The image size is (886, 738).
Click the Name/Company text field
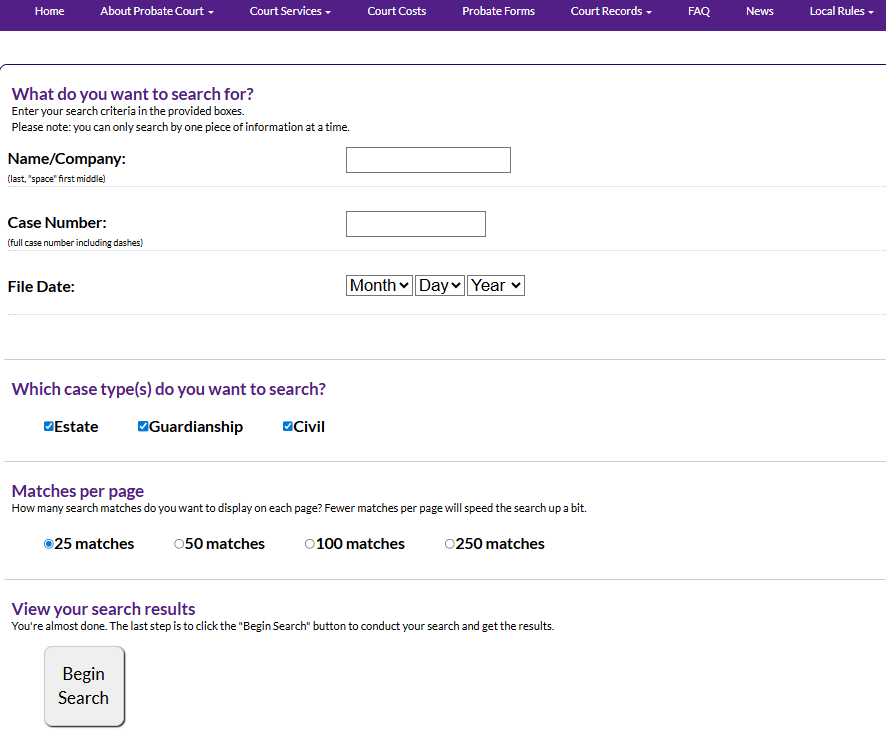pos(428,160)
